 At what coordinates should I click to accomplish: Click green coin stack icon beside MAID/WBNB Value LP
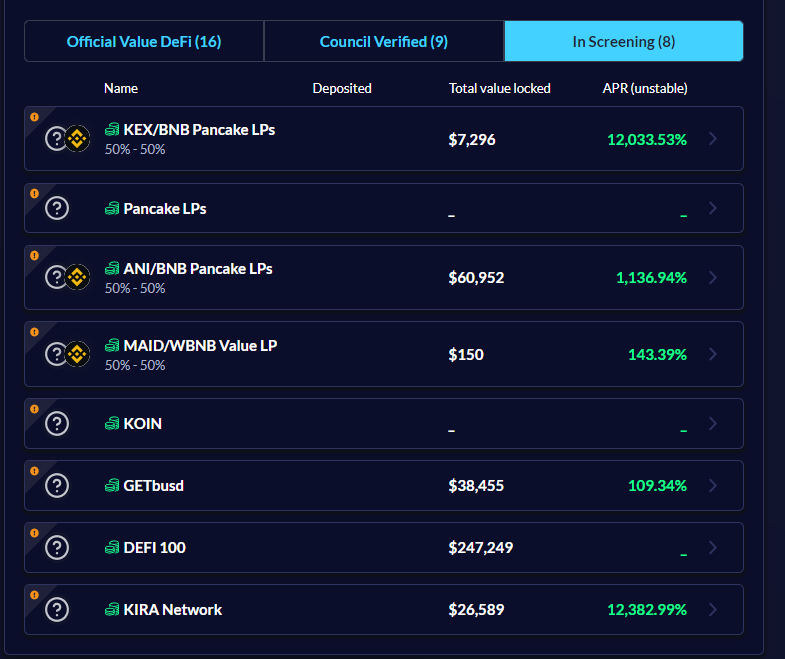click(112, 346)
